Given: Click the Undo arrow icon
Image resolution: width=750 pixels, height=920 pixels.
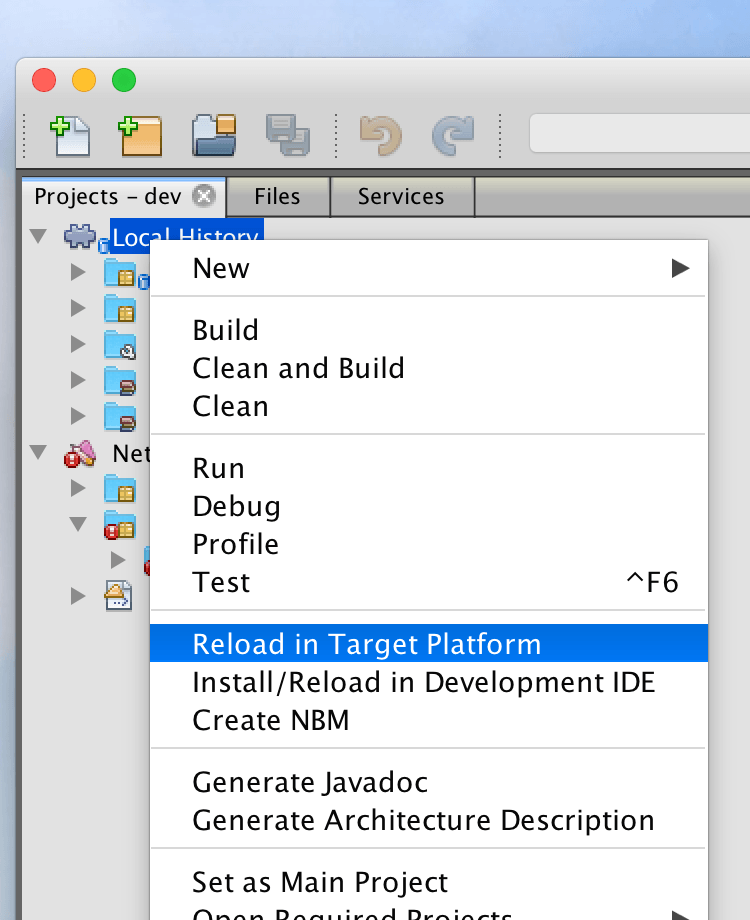Looking at the screenshot, I should (x=380, y=135).
